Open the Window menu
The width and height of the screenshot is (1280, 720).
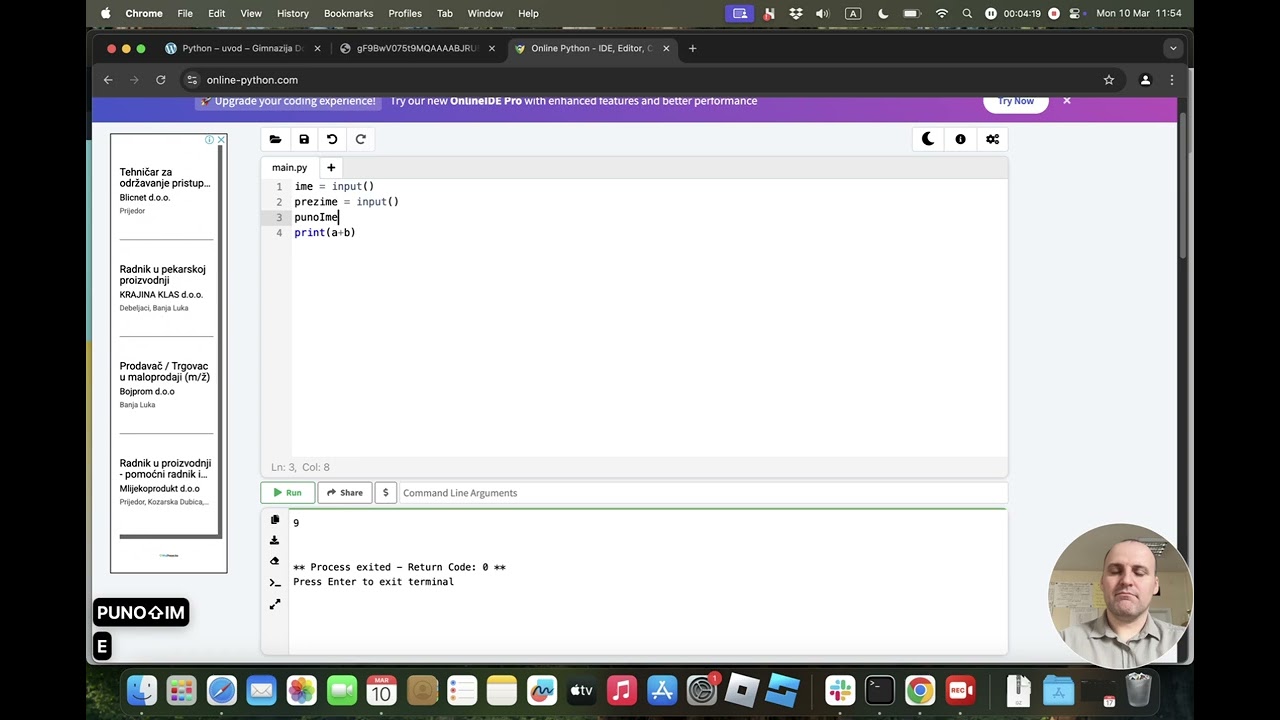tap(485, 13)
